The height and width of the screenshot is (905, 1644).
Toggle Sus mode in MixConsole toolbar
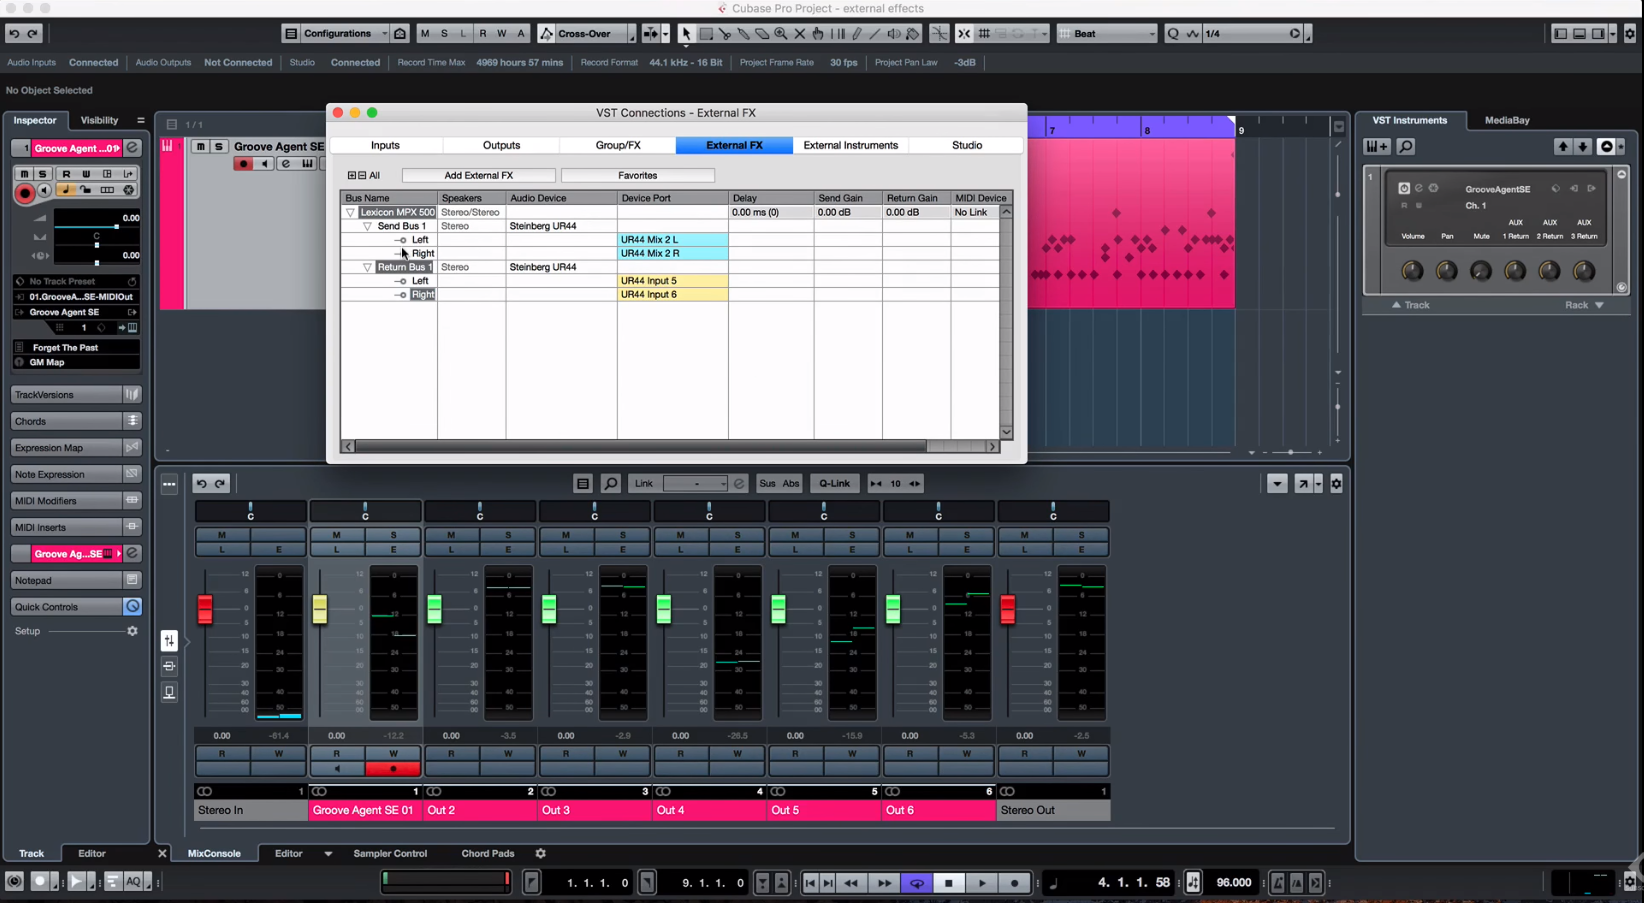click(x=767, y=484)
